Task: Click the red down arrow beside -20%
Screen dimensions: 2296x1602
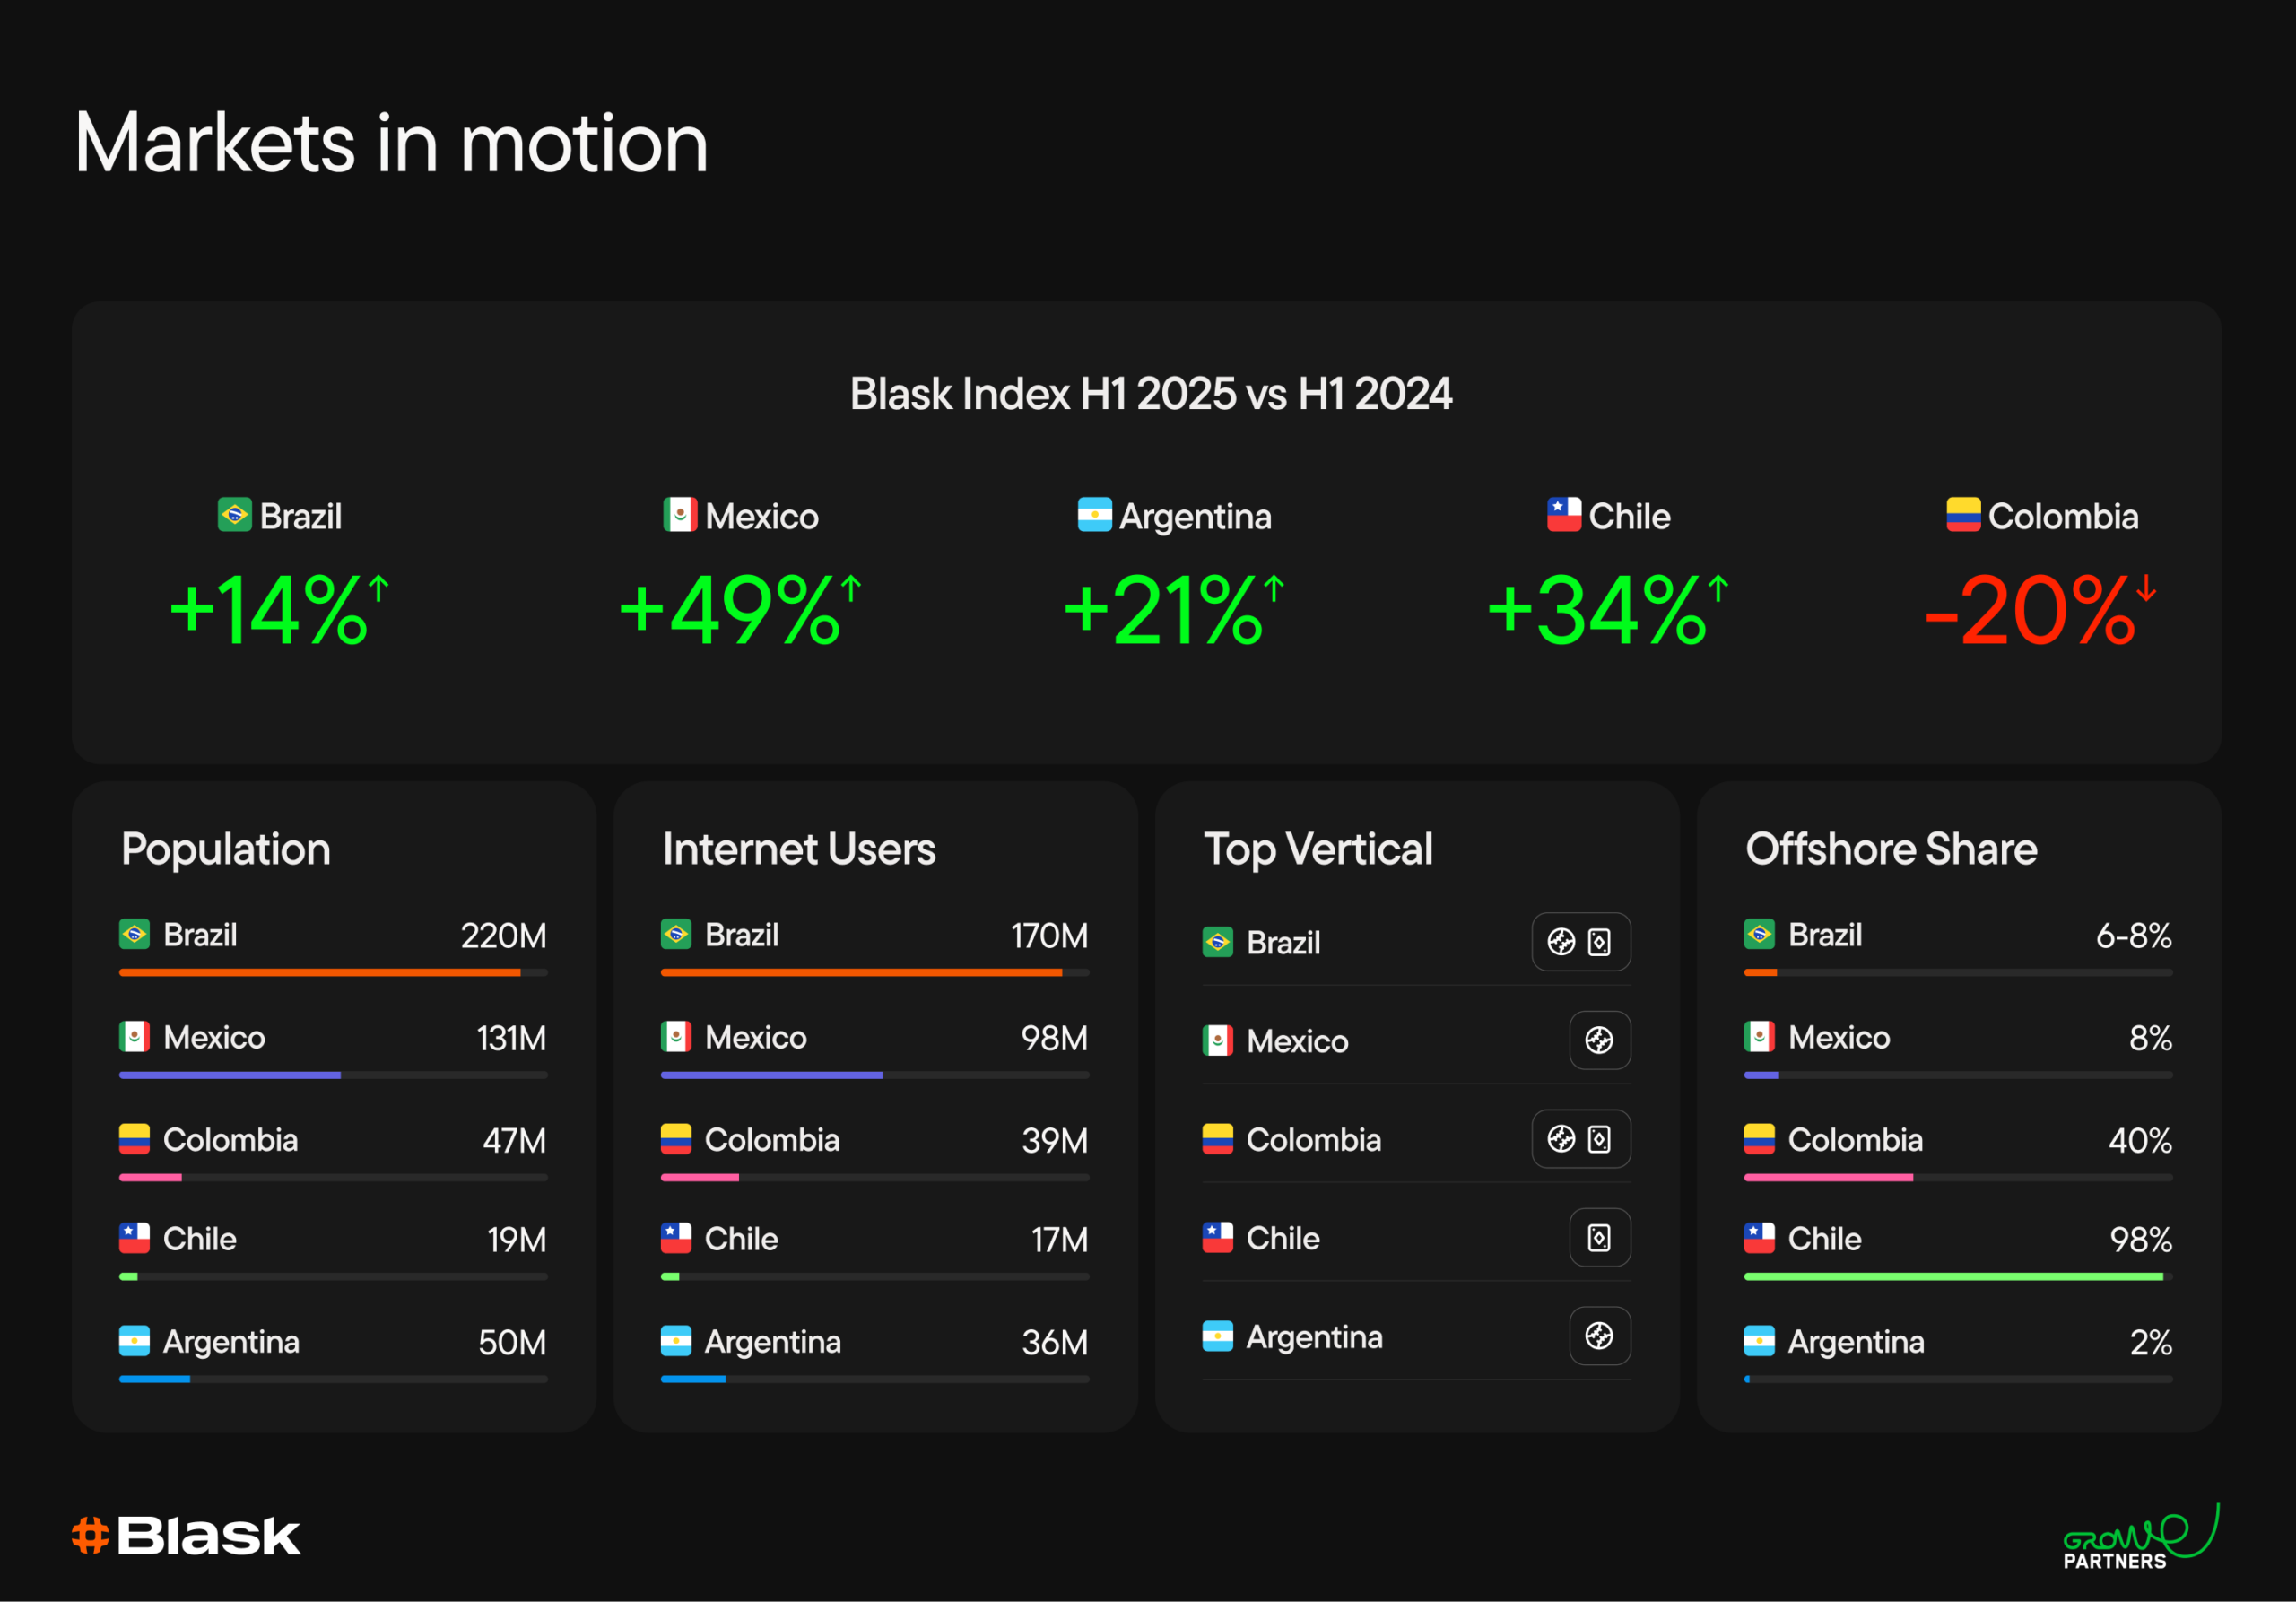Action: [x=2145, y=588]
